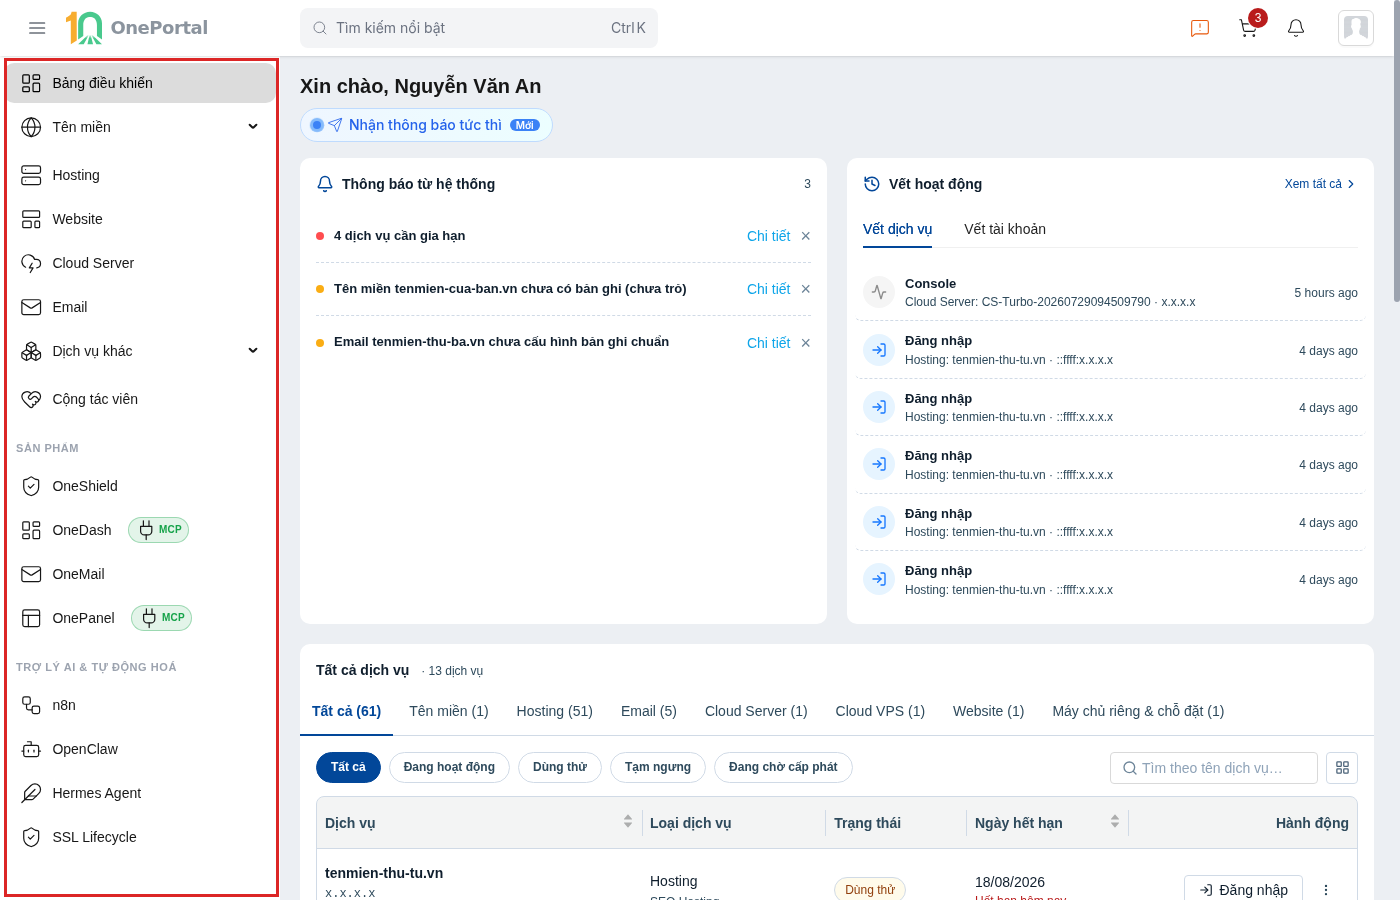Select the Tất cả (61) services tab
This screenshot has width=1400, height=900.
(346, 711)
